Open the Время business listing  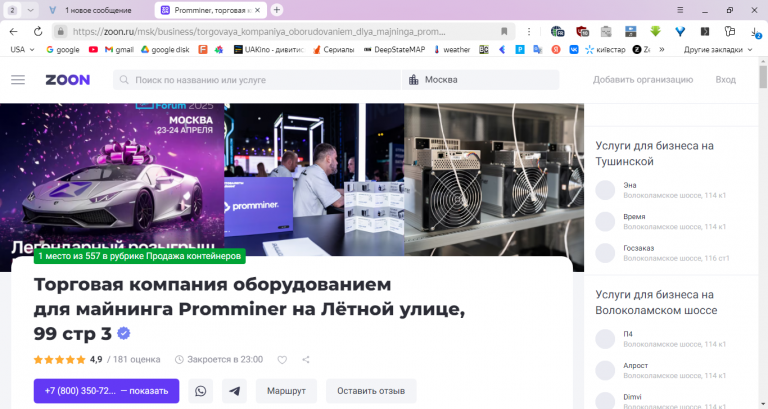point(660,221)
